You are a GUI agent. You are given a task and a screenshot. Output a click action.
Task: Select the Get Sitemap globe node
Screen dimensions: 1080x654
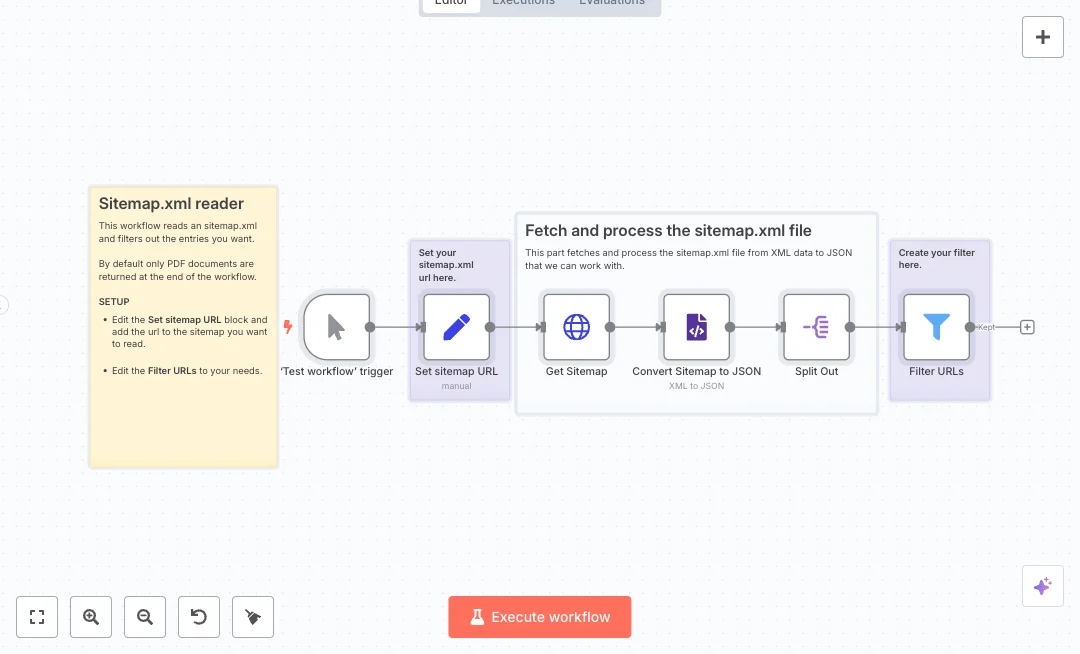pyautogui.click(x=576, y=327)
